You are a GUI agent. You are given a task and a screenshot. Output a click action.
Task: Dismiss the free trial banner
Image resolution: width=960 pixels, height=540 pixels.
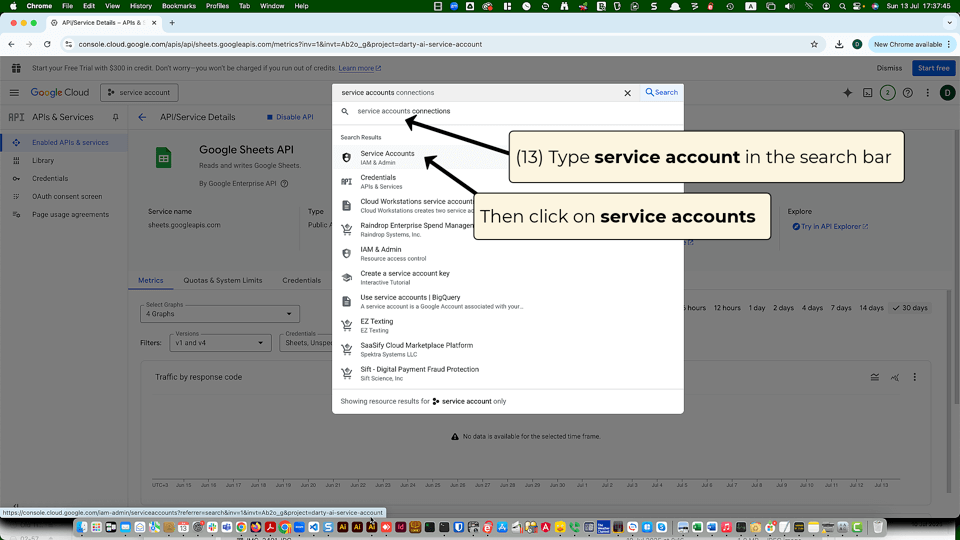(x=889, y=68)
